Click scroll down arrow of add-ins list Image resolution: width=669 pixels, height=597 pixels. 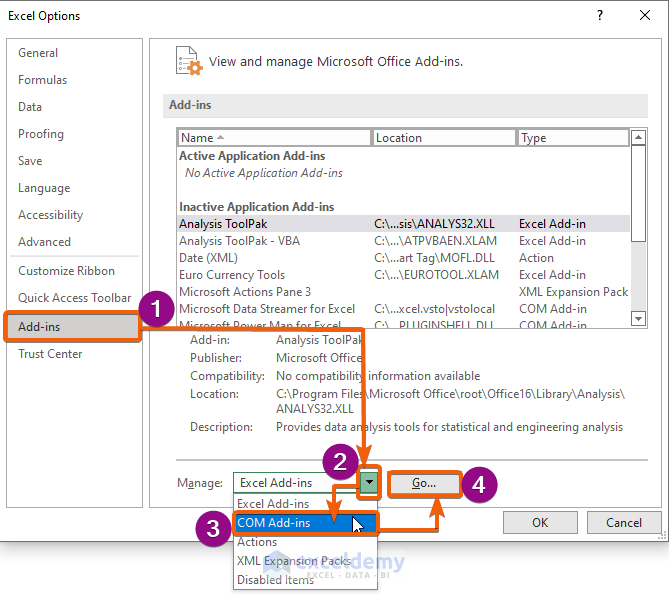pyautogui.click(x=638, y=318)
